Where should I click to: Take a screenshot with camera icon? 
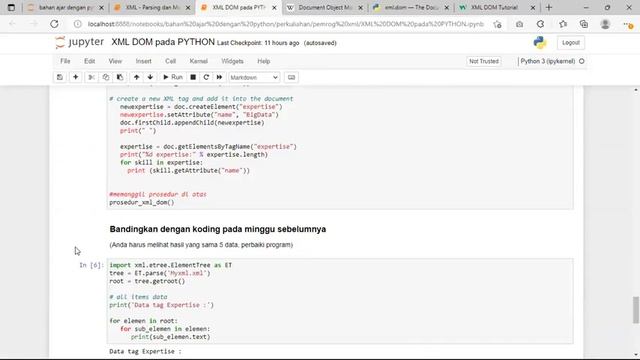pos(519,24)
